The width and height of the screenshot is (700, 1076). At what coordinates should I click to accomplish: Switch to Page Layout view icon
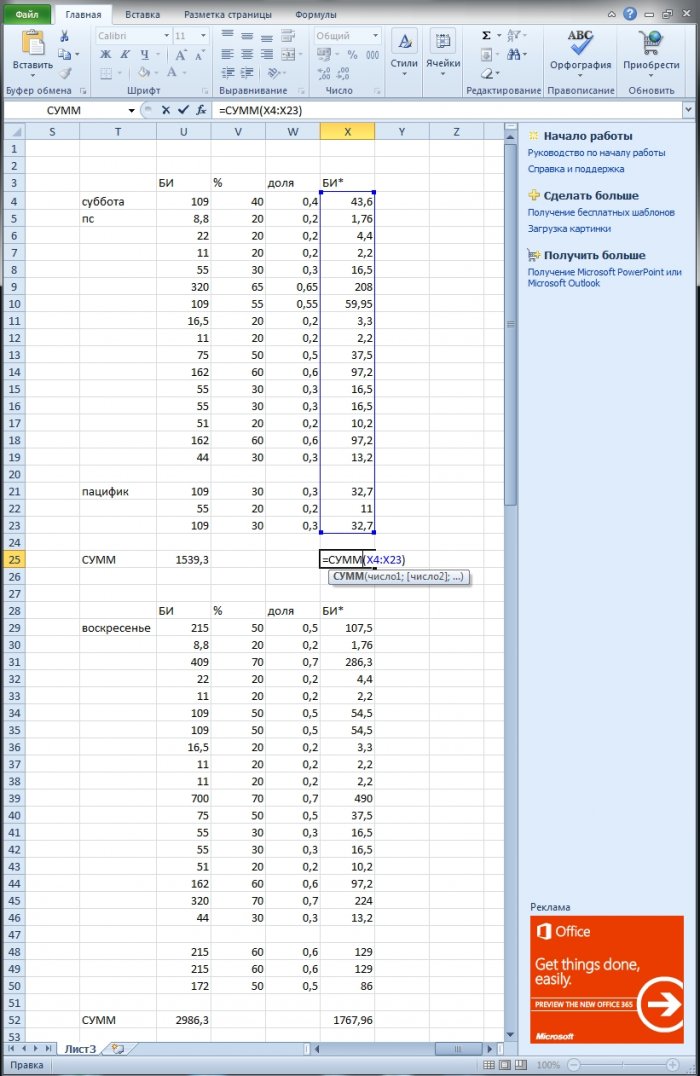click(x=504, y=1065)
